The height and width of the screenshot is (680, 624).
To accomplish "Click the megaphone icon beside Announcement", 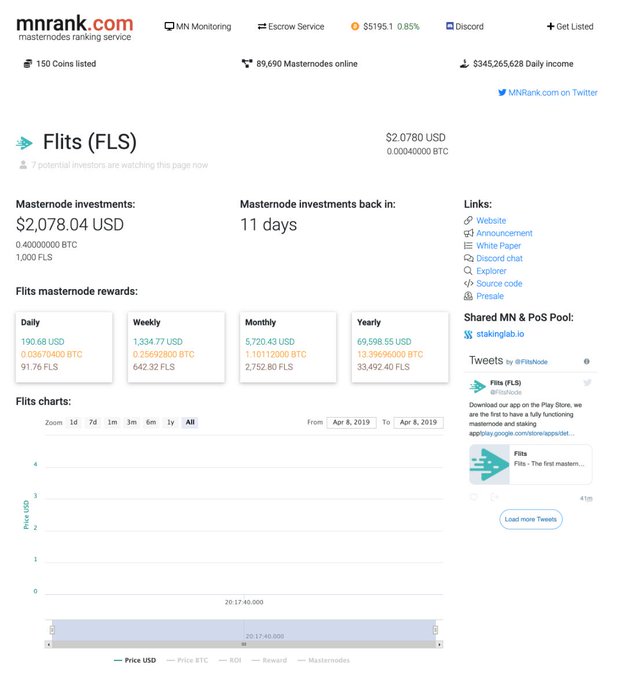I will 468,233.
